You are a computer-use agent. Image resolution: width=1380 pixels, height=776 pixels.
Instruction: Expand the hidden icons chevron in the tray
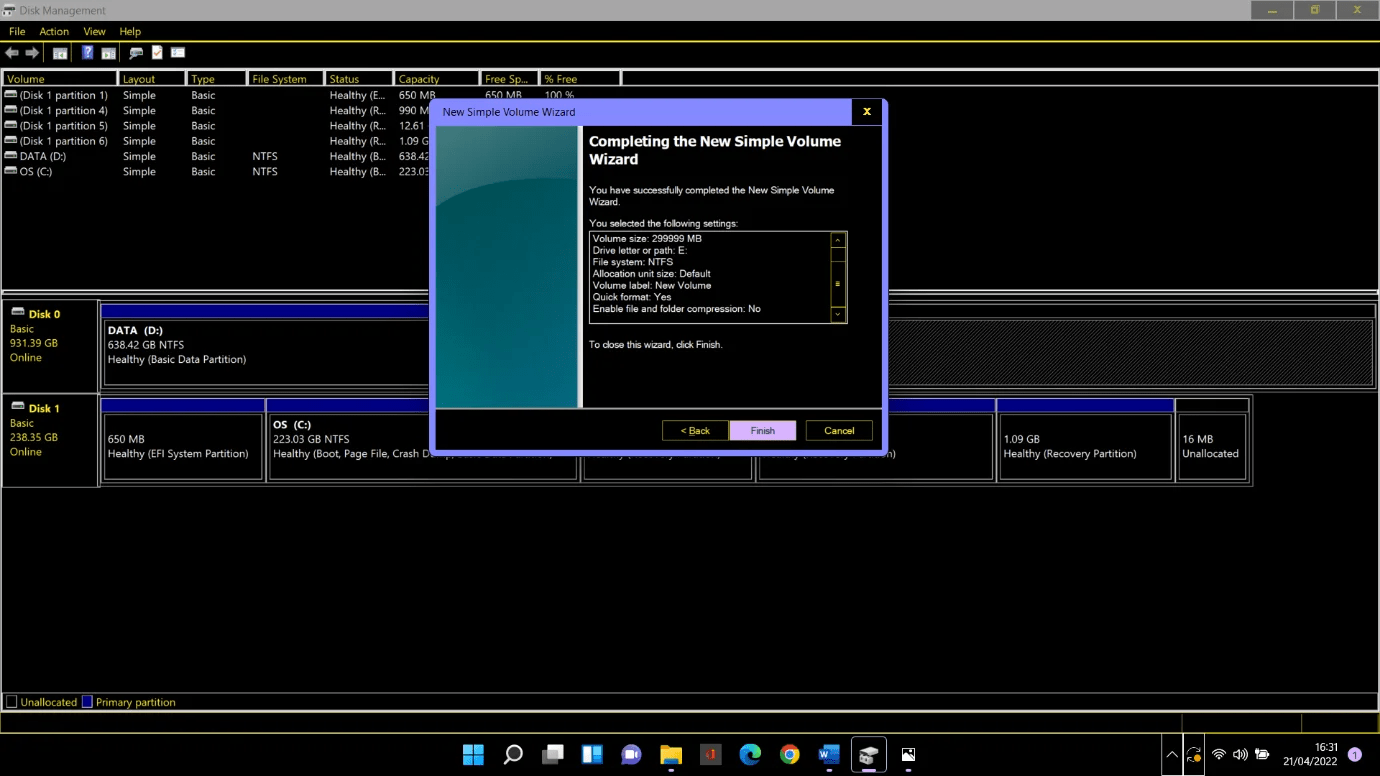(1171, 755)
